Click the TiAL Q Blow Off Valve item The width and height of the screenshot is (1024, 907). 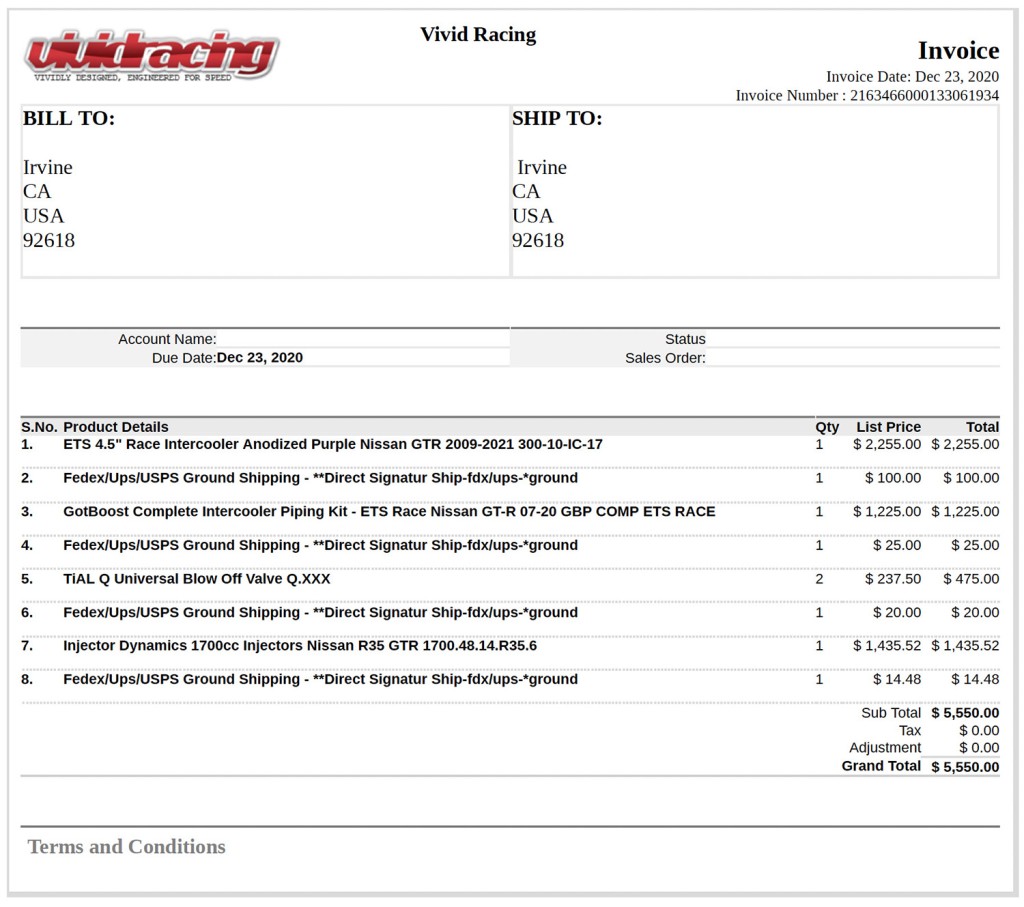pos(196,579)
